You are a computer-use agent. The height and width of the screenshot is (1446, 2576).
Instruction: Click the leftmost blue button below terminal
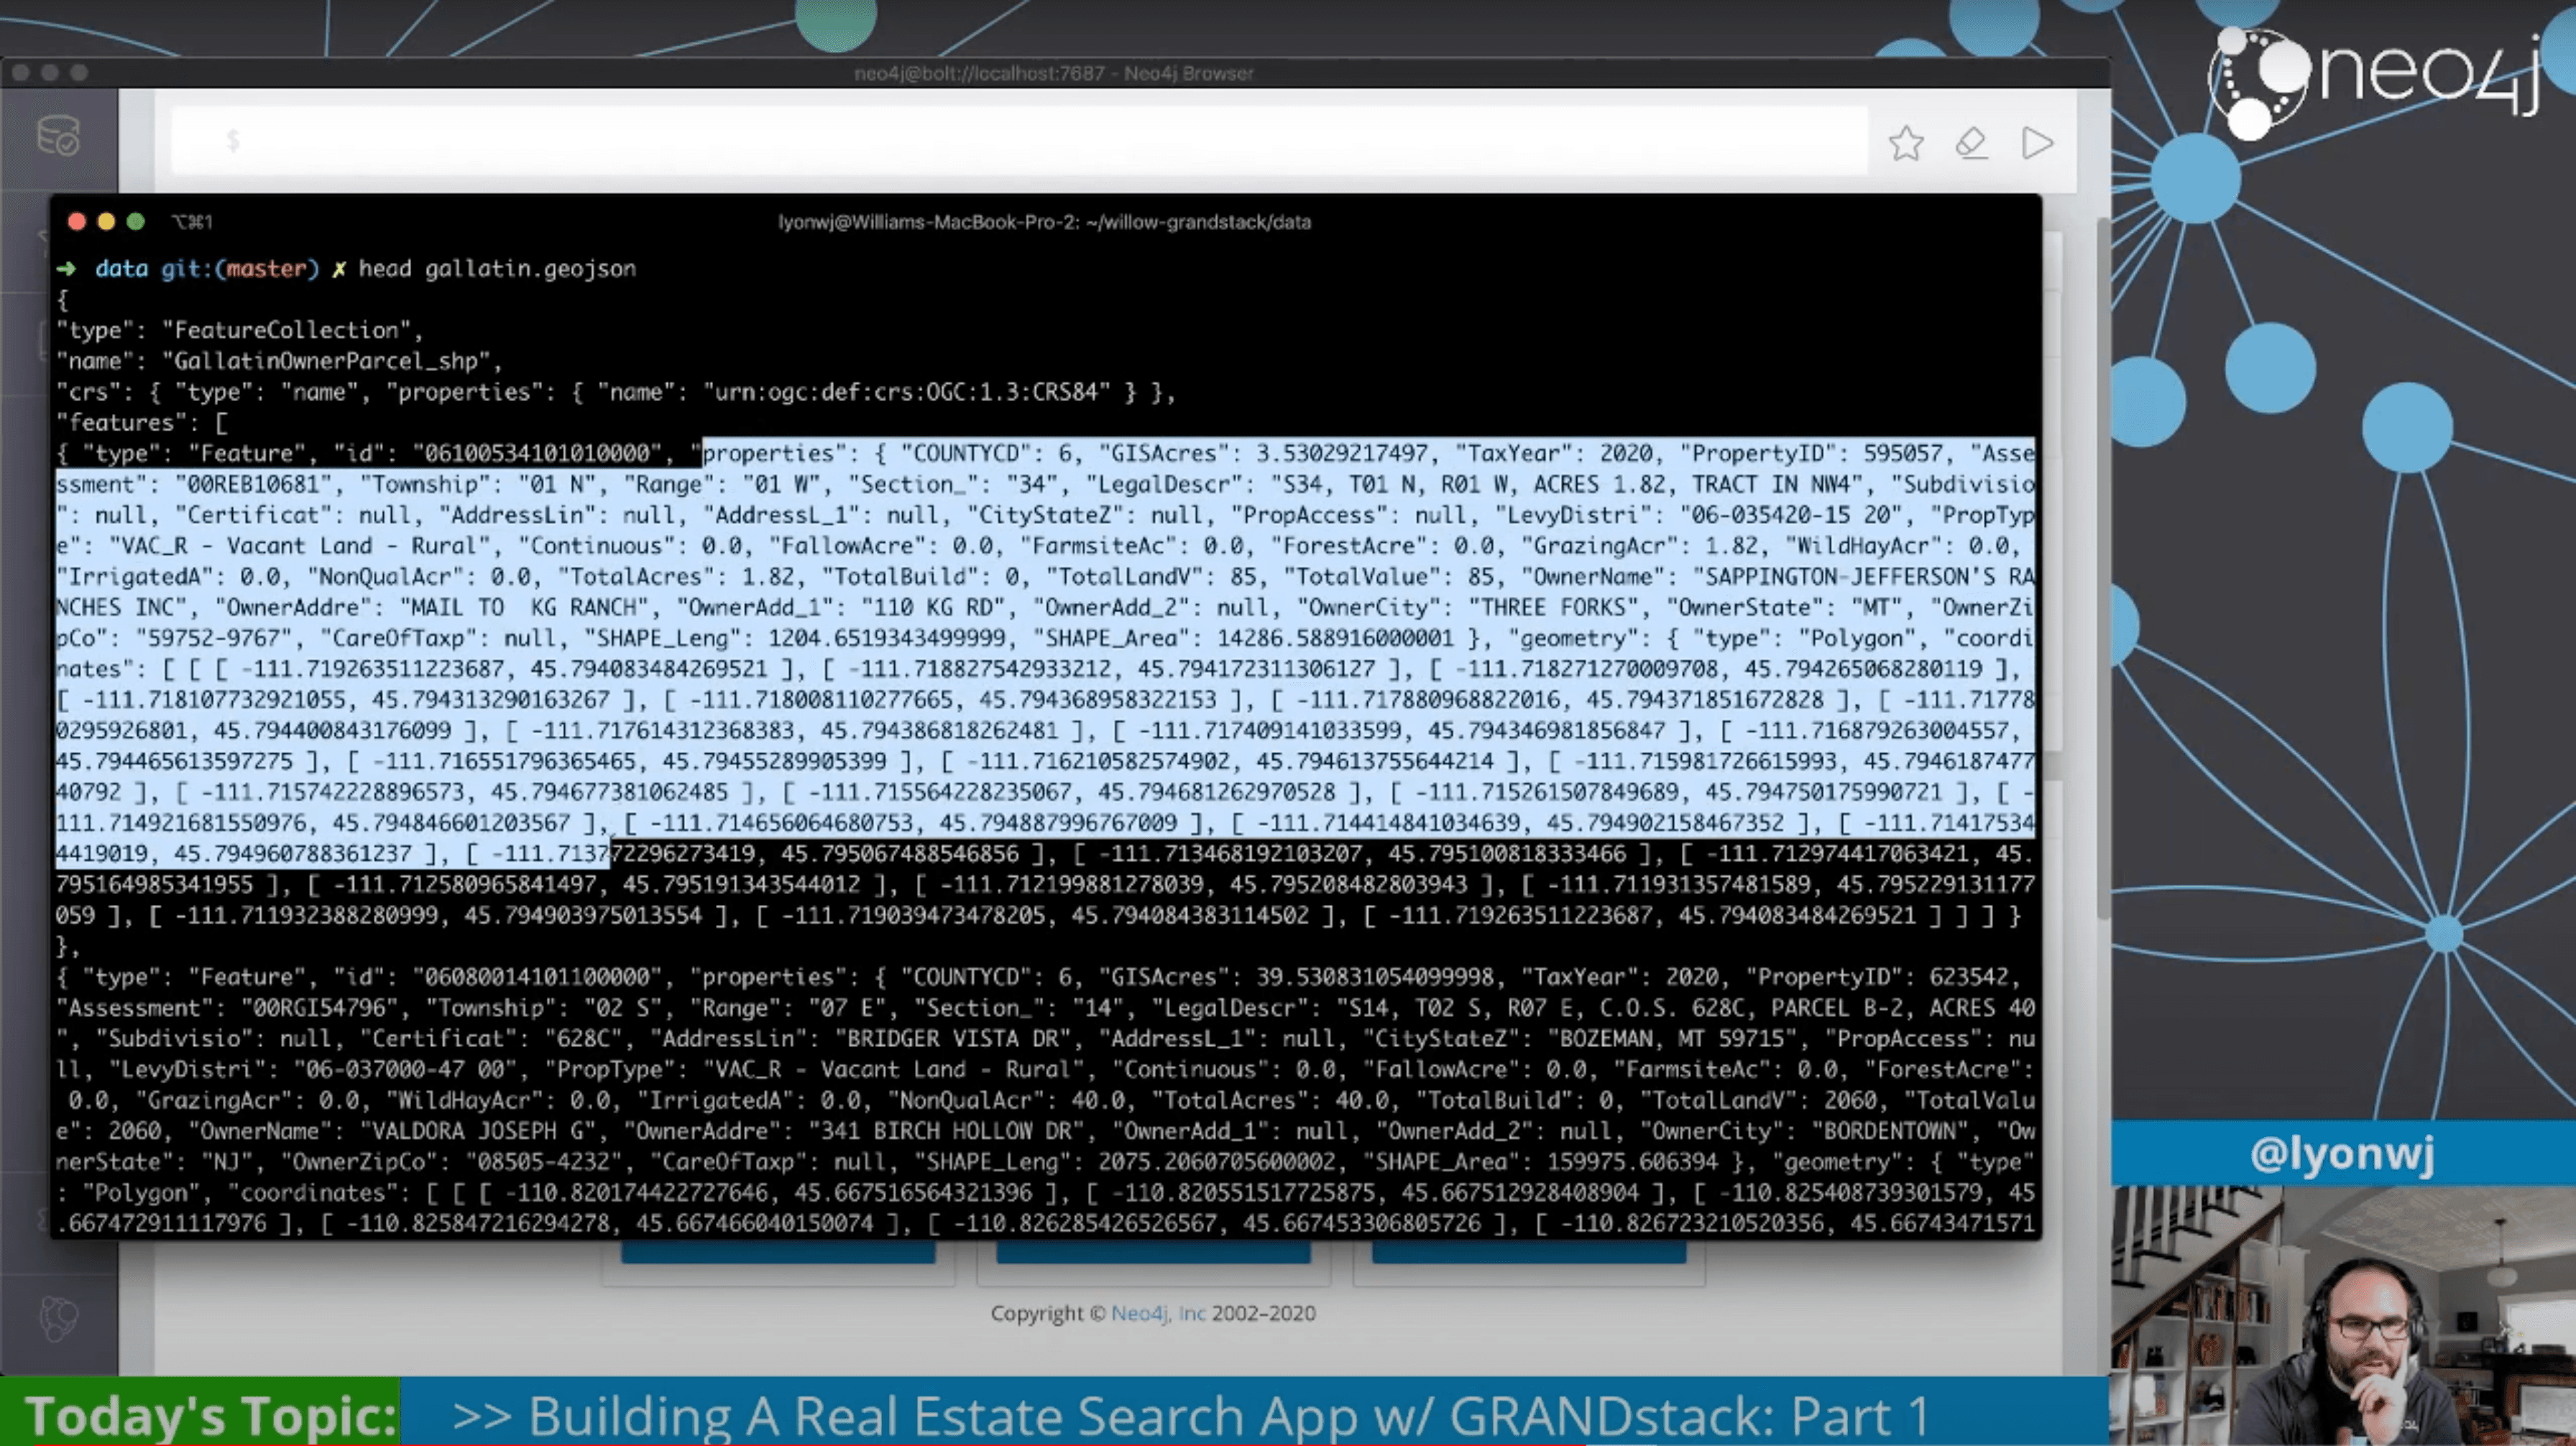[x=778, y=1251]
